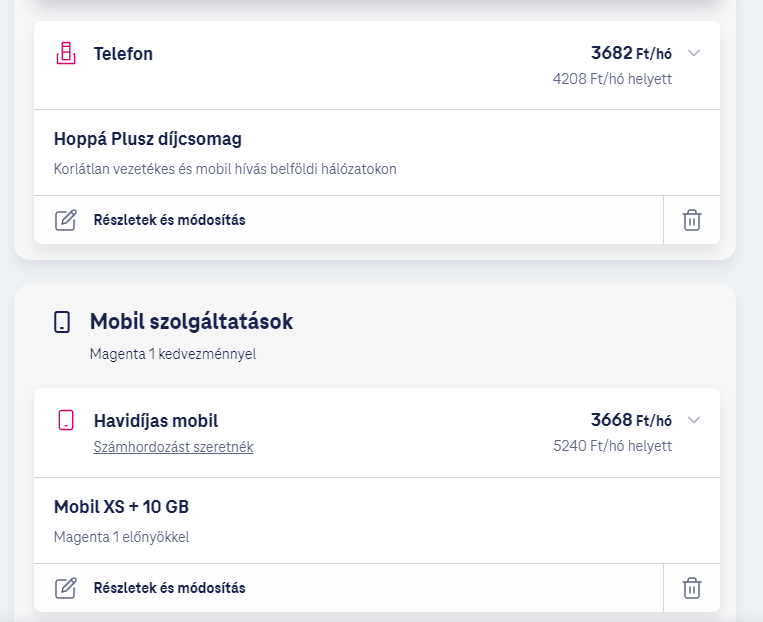The height and width of the screenshot is (622, 763).
Task: Select the Mobil XS + 10 GB title
Action: point(121,507)
